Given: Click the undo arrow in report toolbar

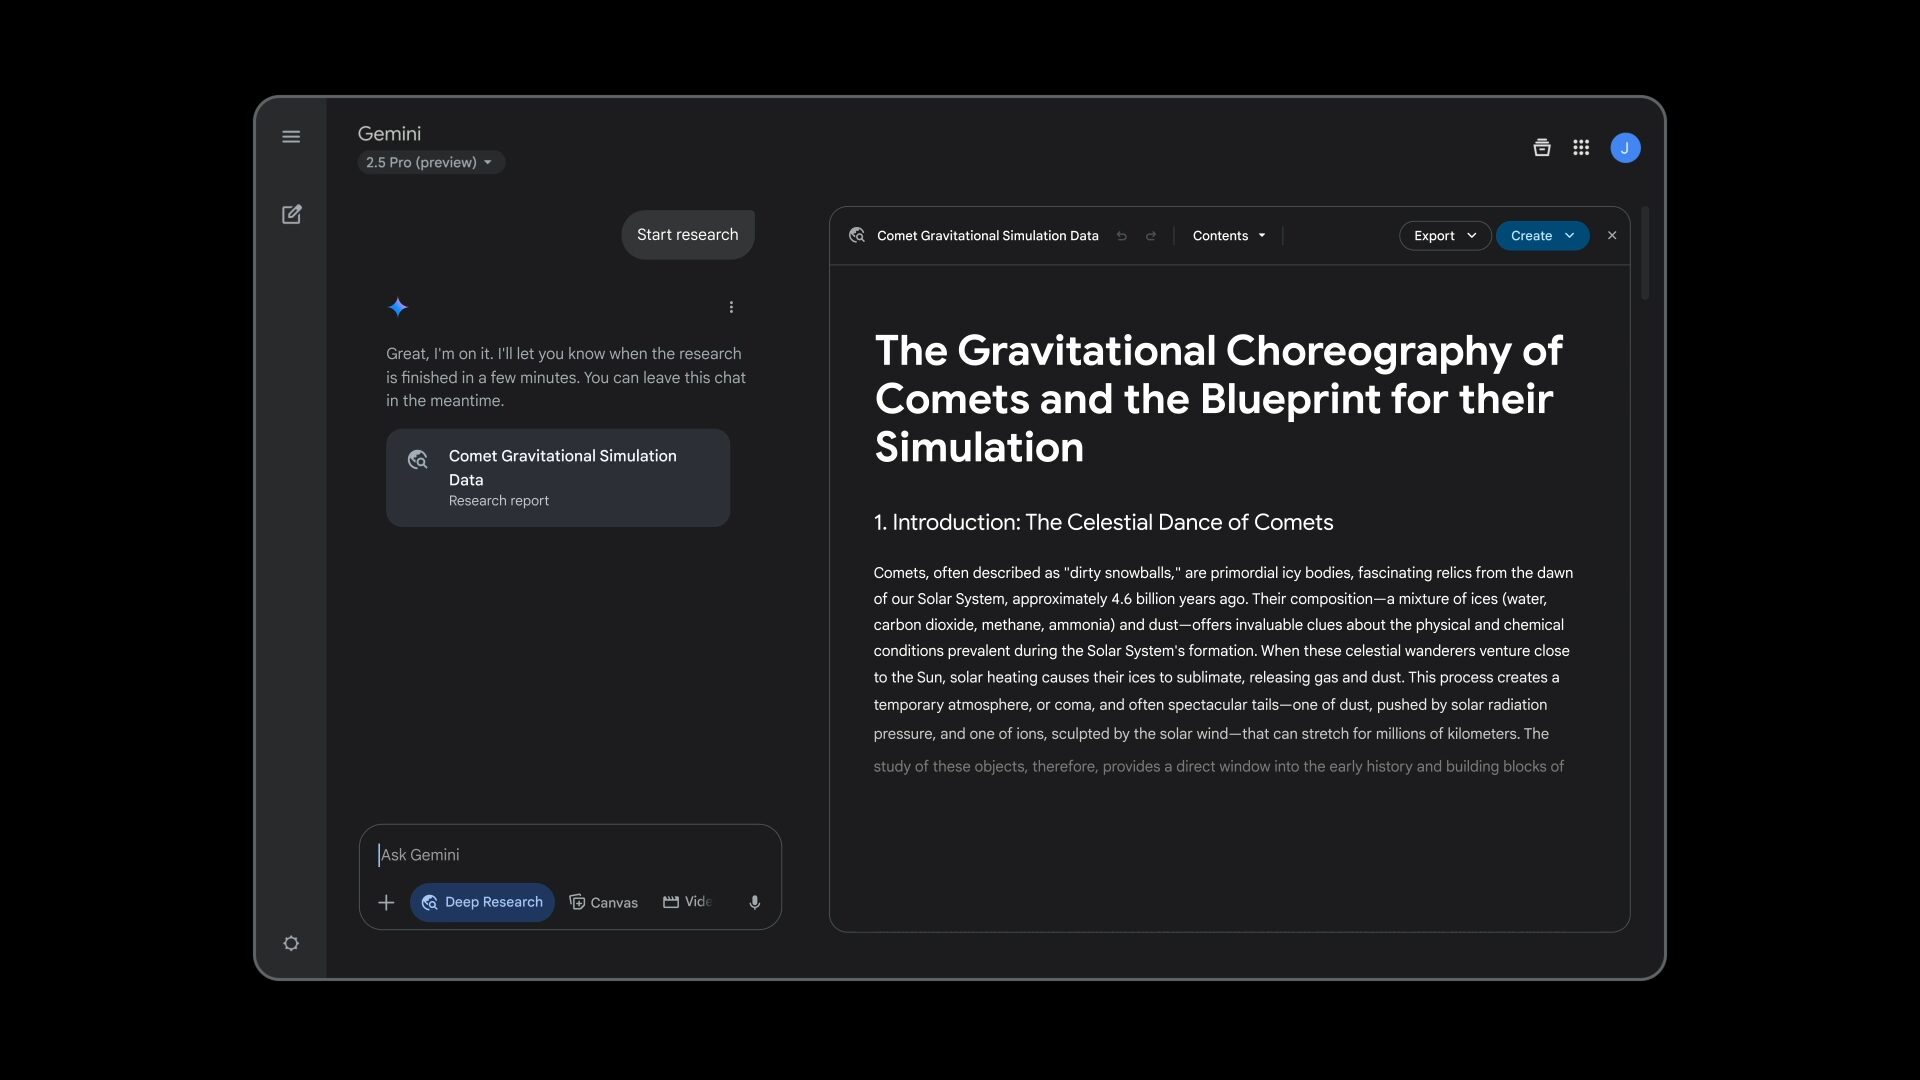Looking at the screenshot, I should pyautogui.click(x=1122, y=236).
